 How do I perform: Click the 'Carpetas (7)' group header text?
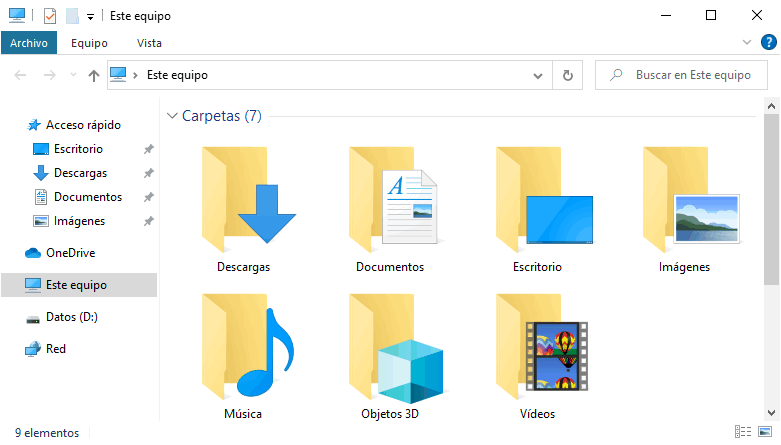pyautogui.click(x=222, y=116)
